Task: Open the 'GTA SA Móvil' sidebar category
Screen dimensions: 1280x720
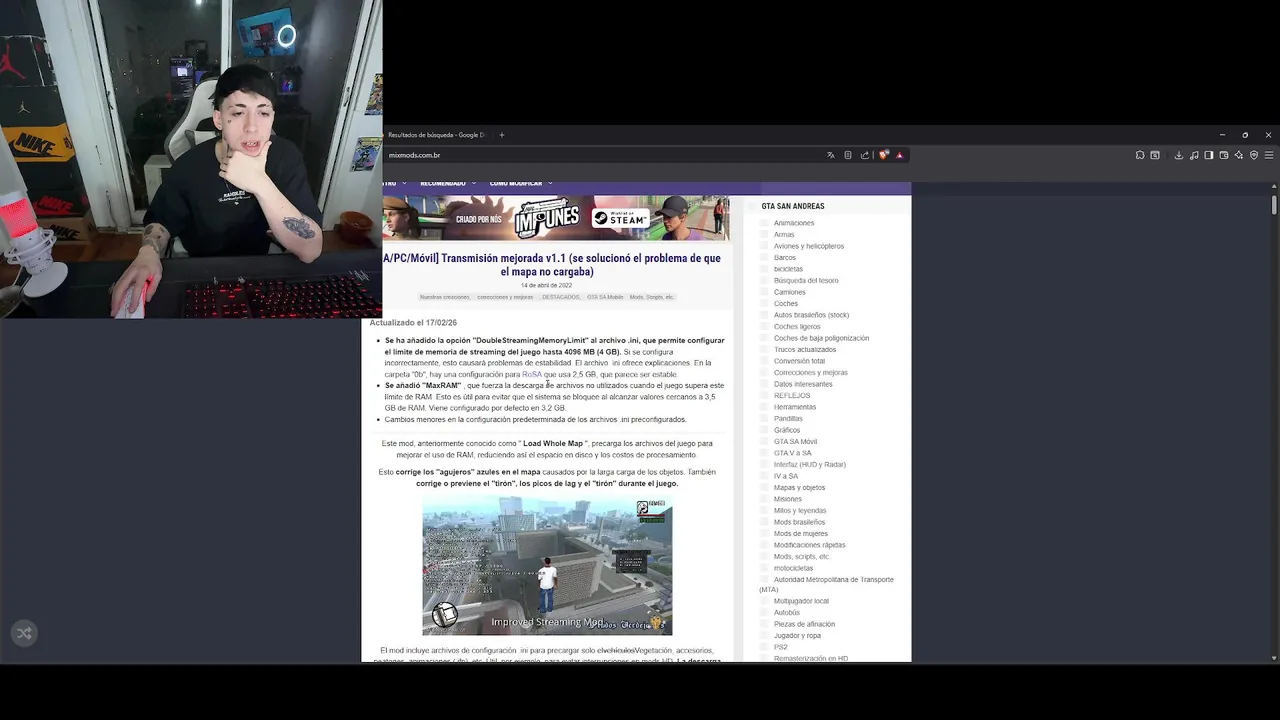Action: click(795, 442)
